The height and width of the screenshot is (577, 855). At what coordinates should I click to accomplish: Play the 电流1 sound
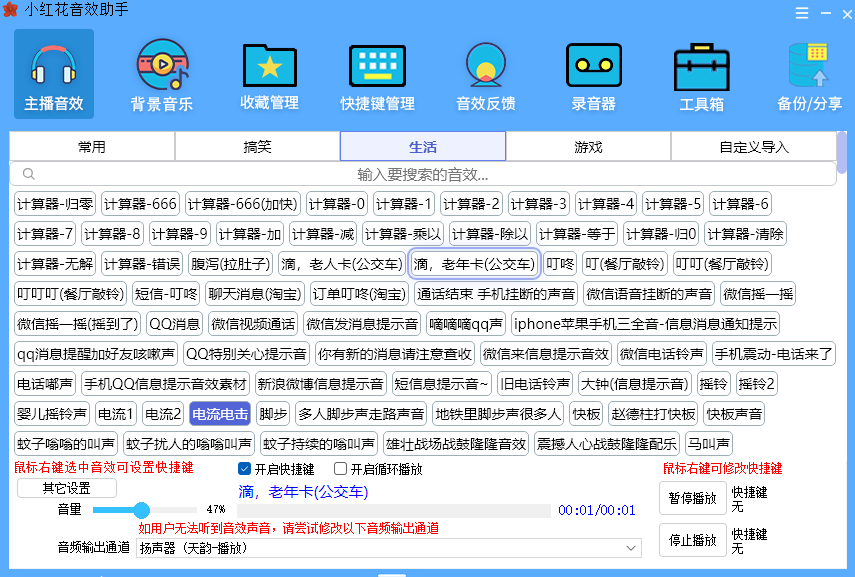pos(116,414)
